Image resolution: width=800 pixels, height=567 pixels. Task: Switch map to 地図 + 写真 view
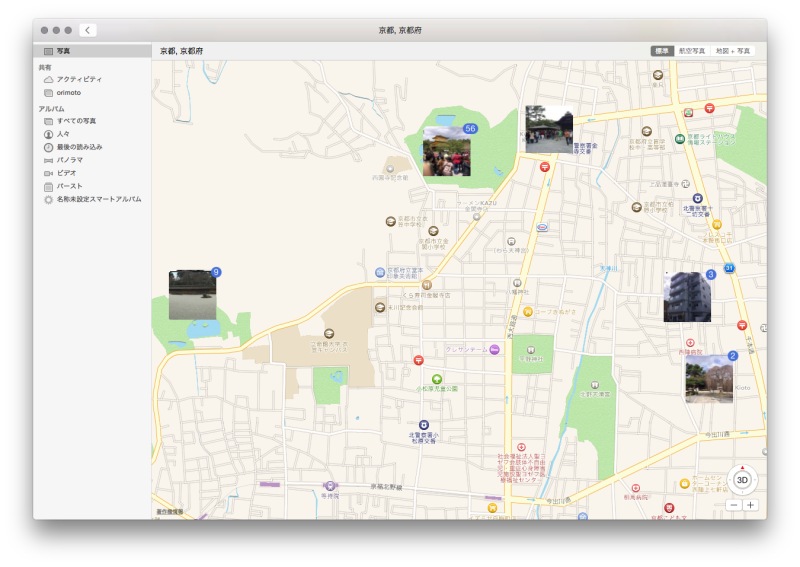pyautogui.click(x=733, y=51)
